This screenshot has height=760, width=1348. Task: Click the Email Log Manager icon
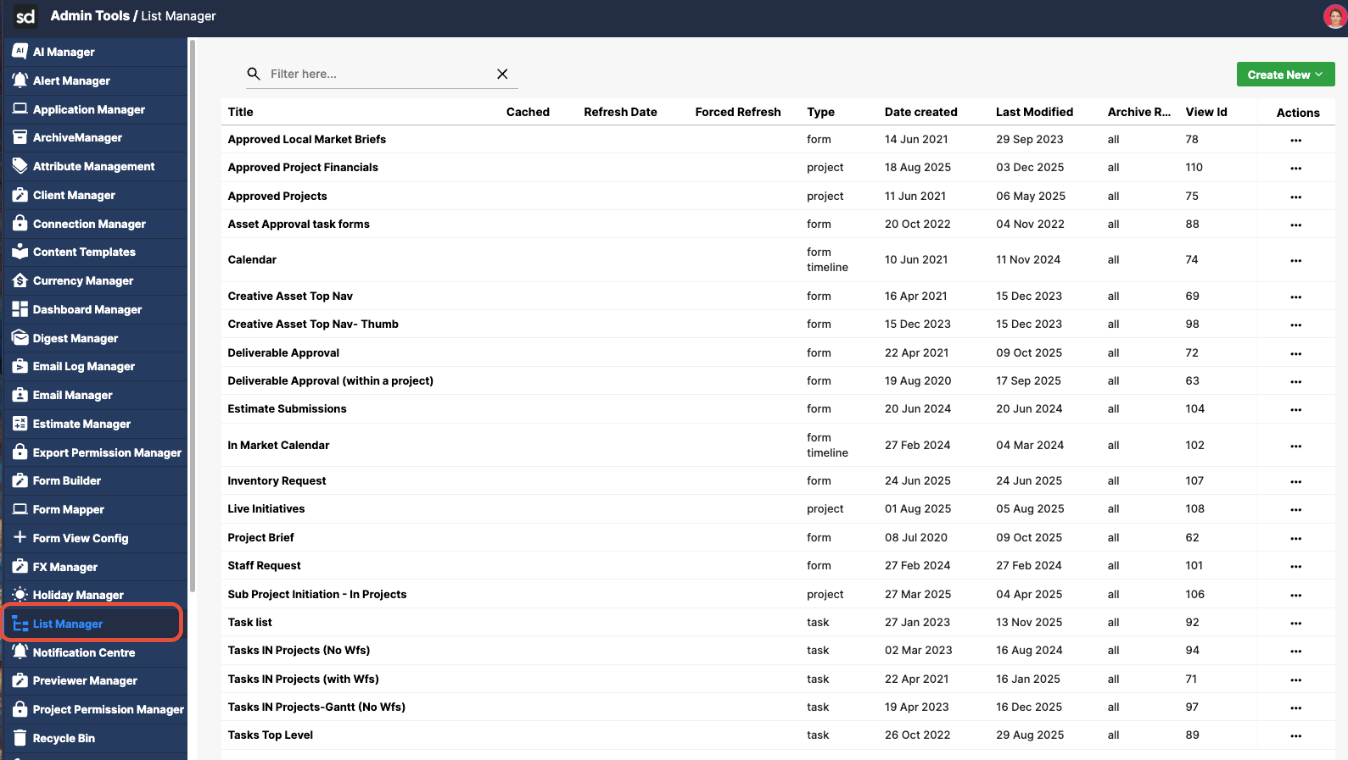[x=20, y=366]
